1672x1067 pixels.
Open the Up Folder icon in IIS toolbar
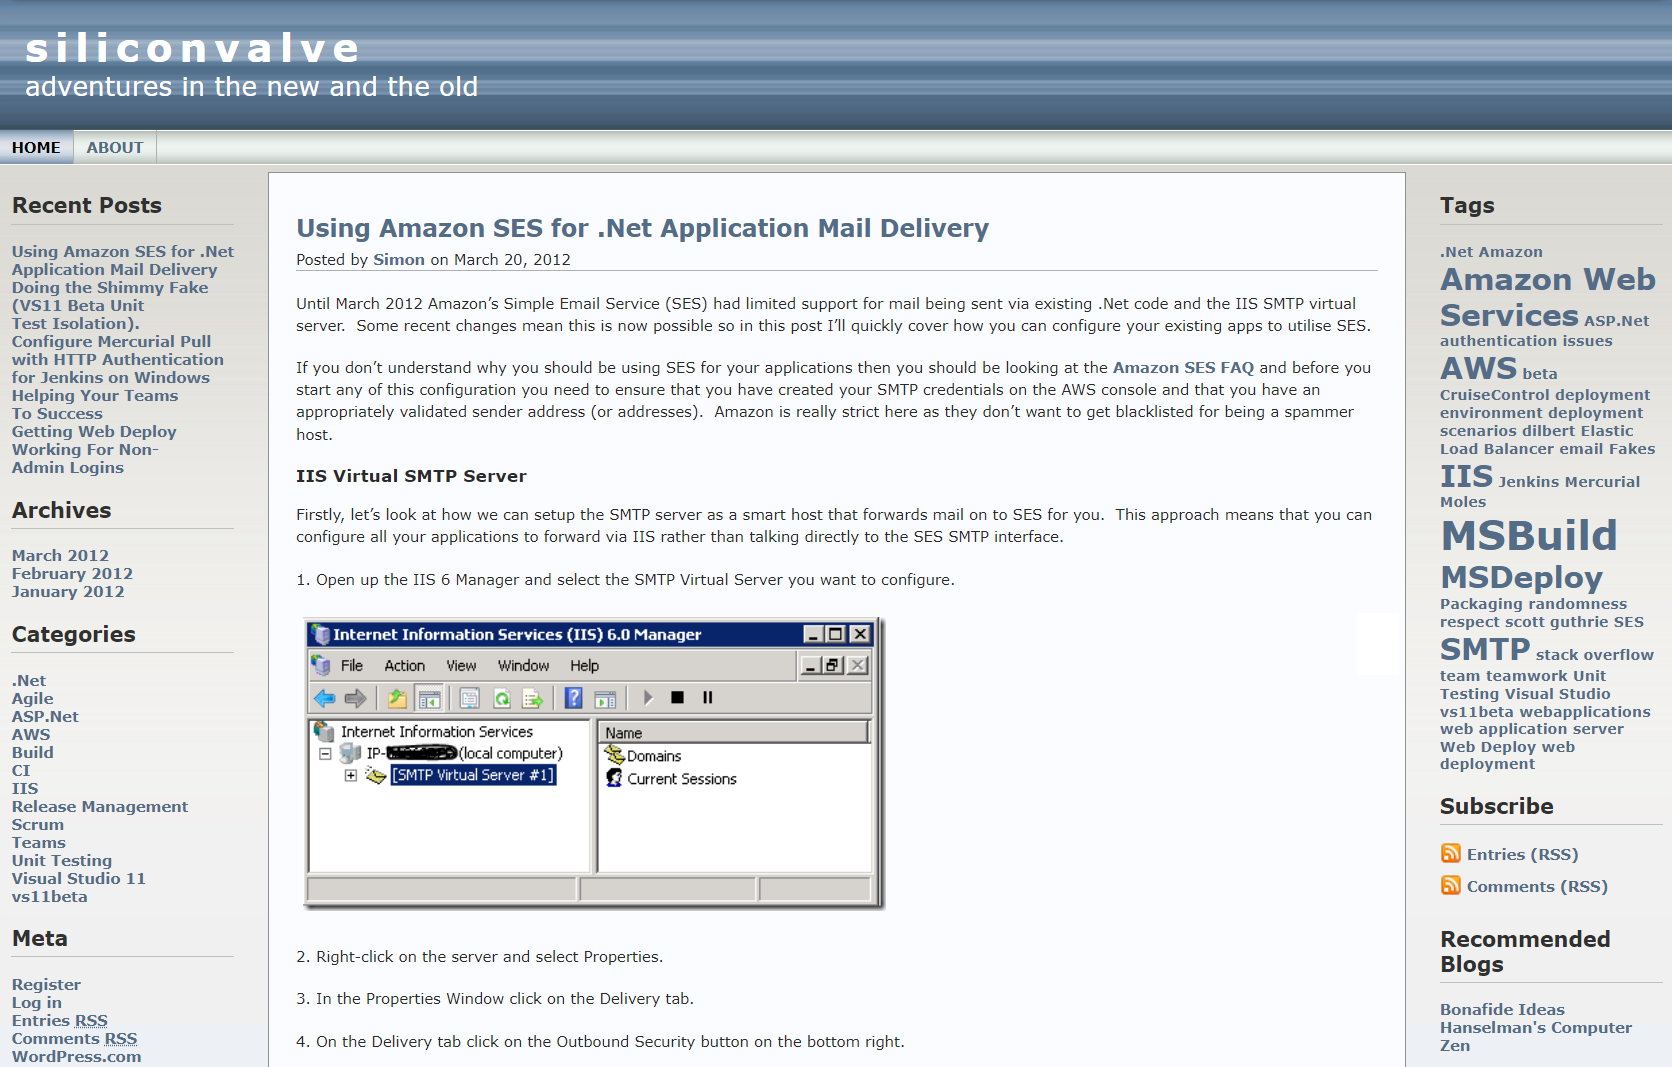click(396, 698)
